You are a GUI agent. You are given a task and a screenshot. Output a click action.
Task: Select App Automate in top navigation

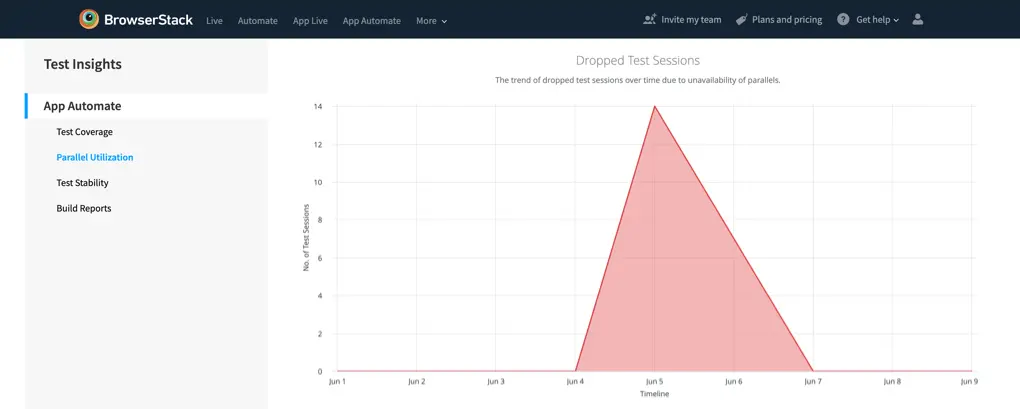tap(371, 20)
